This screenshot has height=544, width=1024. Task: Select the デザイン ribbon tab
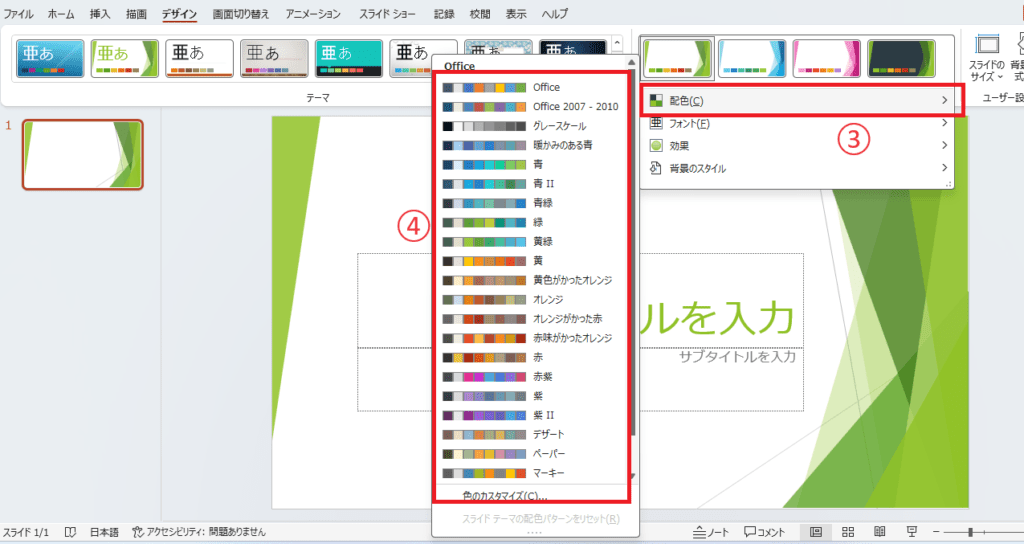tap(180, 14)
